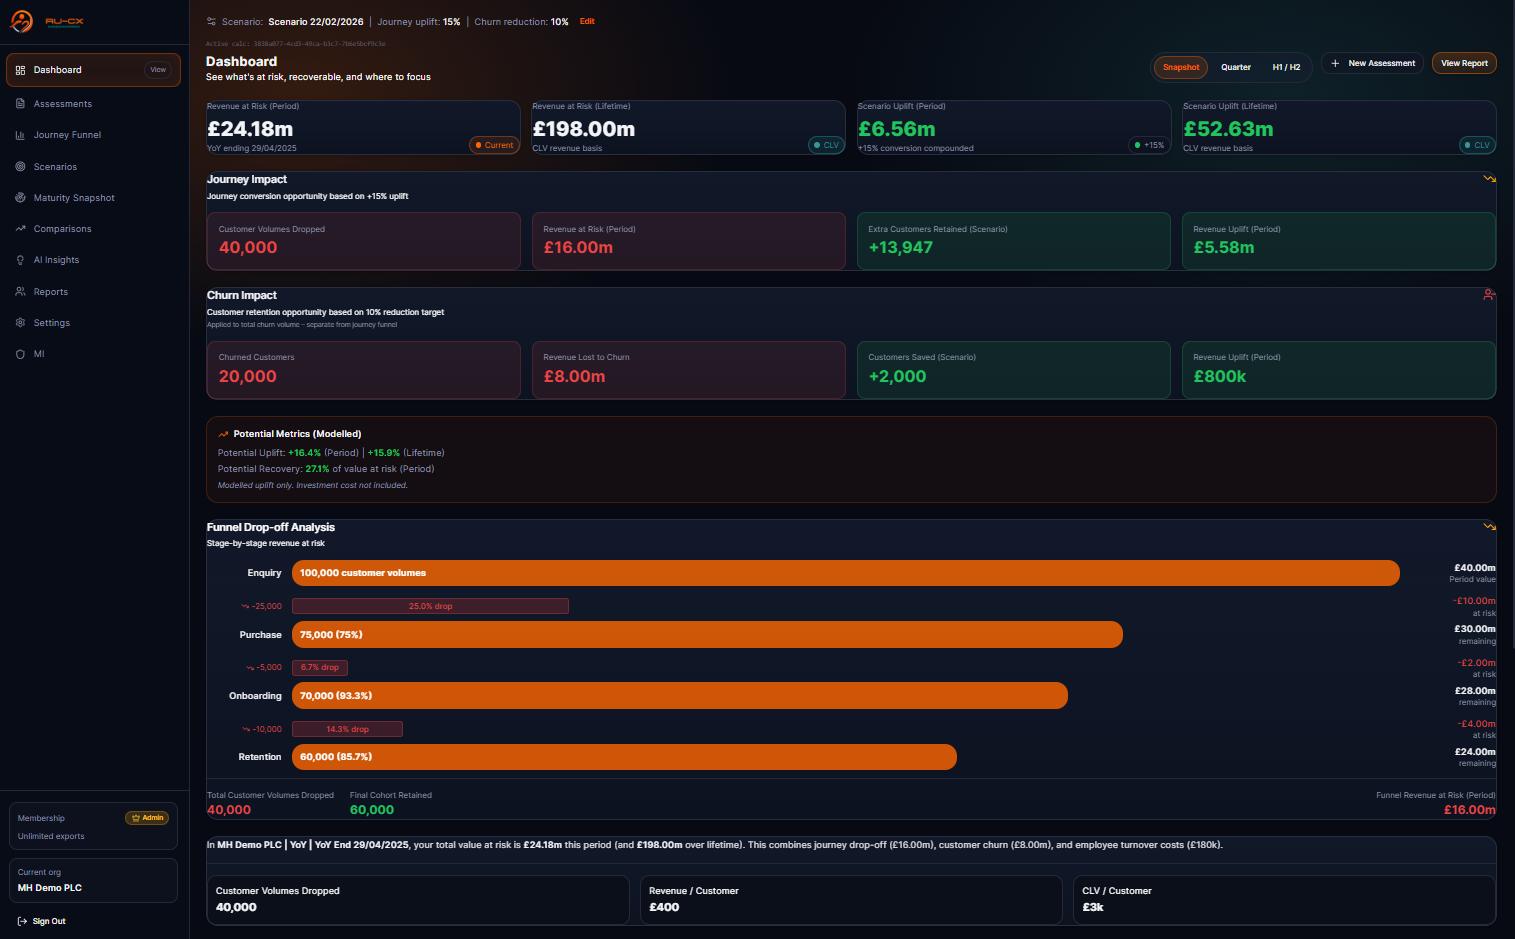
Task: Click Edit next to the scenario settings
Action: [587, 21]
